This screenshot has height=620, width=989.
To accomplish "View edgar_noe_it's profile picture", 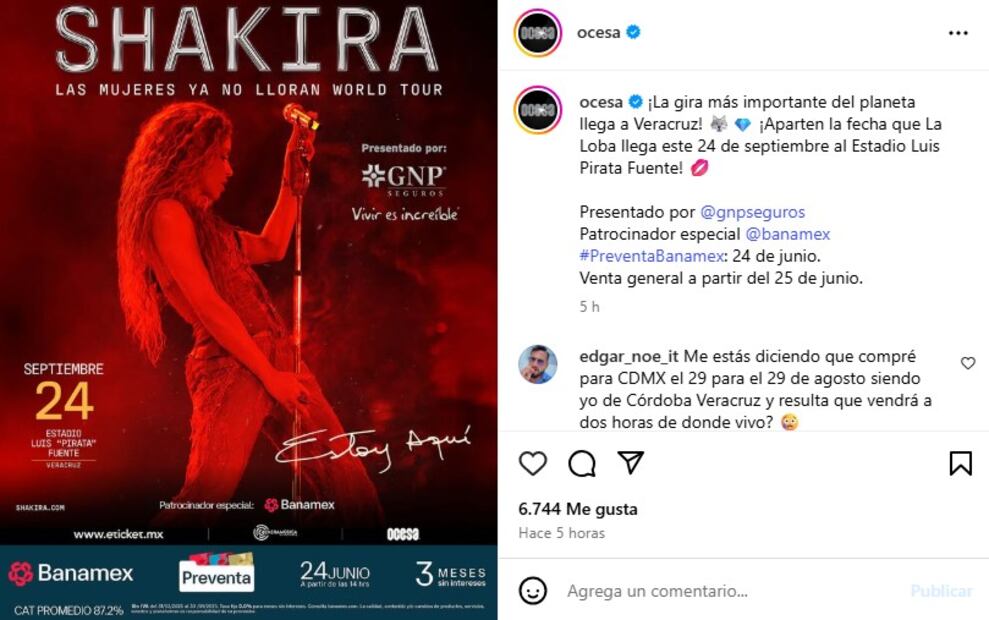I will tap(537, 364).
